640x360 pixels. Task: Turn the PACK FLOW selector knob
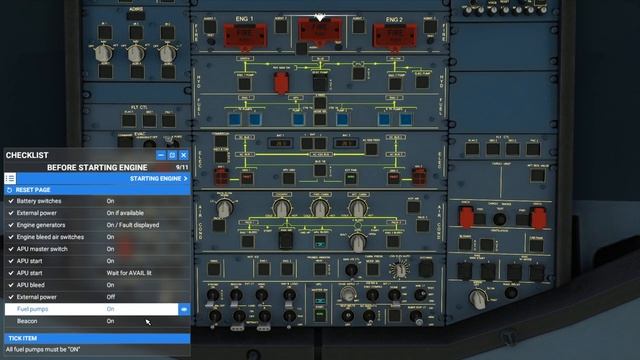[224, 209]
